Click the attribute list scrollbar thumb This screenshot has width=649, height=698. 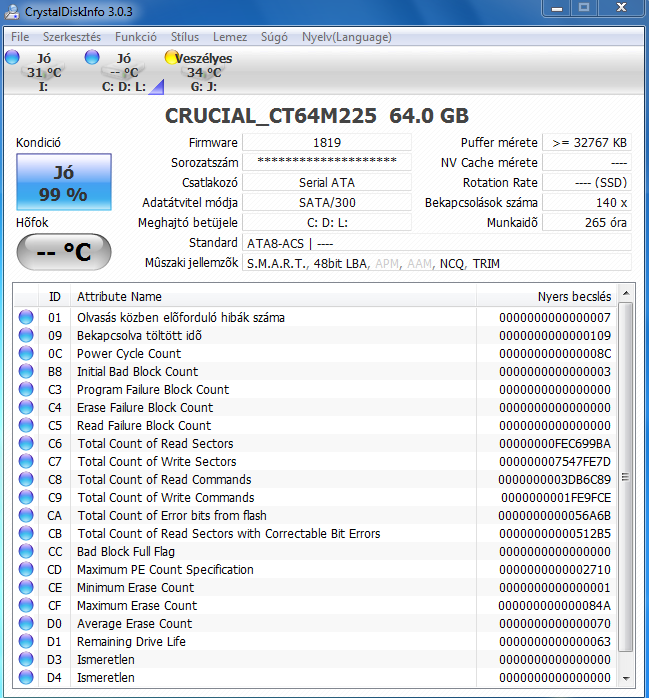[x=626, y=477]
